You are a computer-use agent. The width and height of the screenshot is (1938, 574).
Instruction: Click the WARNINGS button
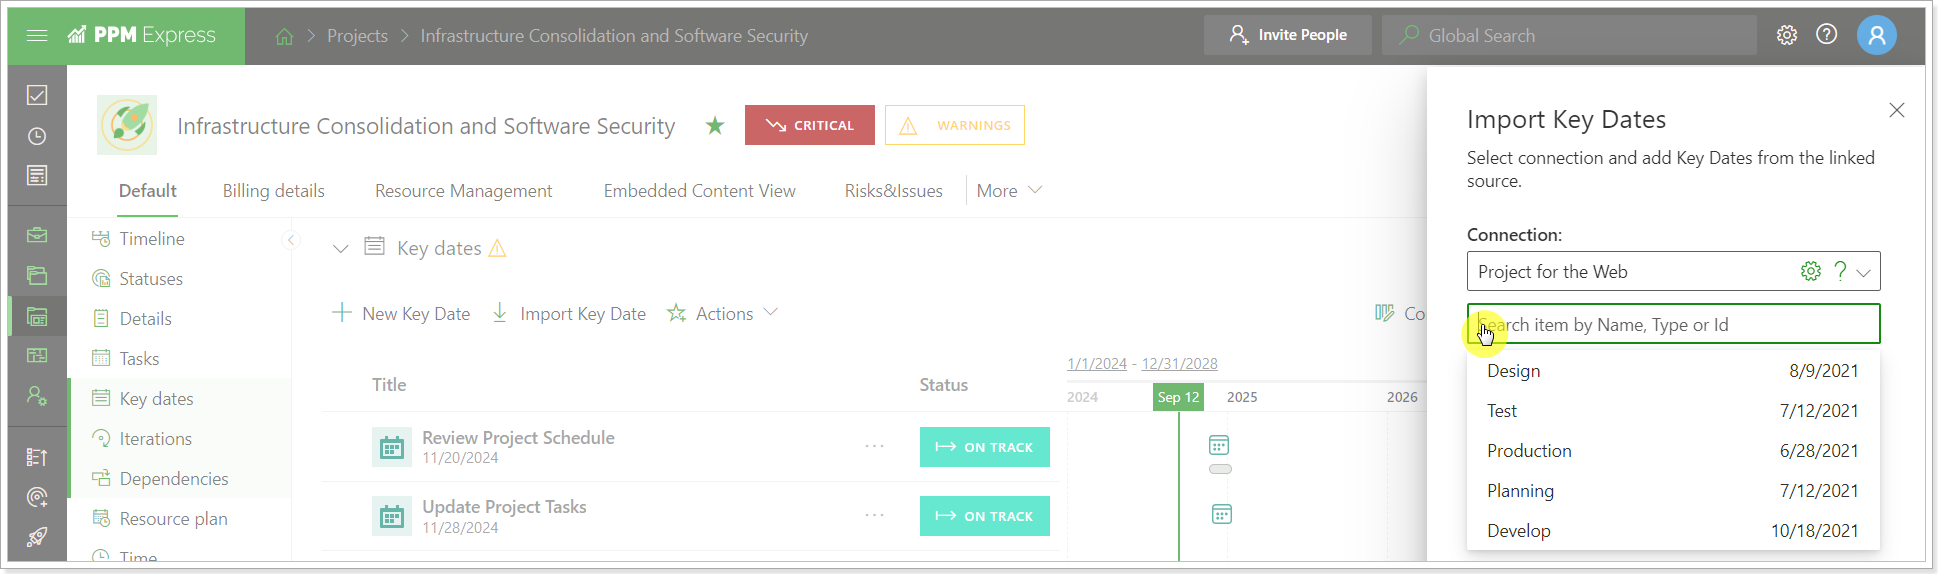click(955, 125)
